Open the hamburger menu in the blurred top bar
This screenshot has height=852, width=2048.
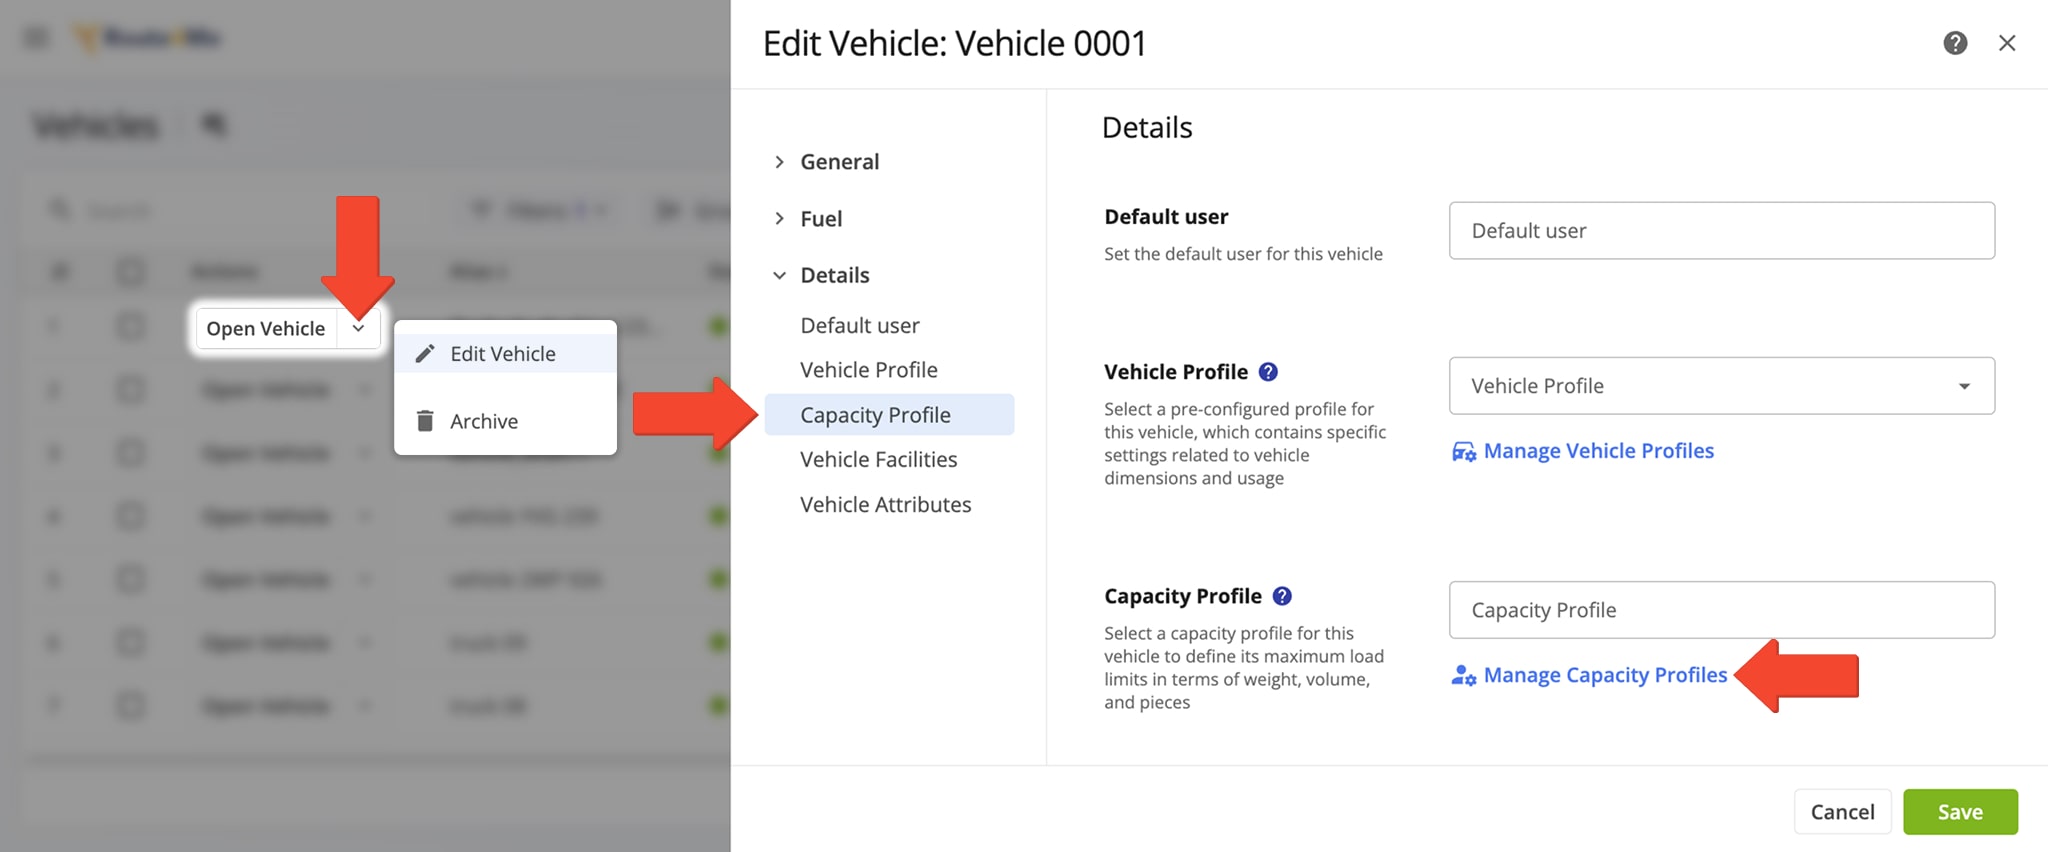[x=36, y=38]
